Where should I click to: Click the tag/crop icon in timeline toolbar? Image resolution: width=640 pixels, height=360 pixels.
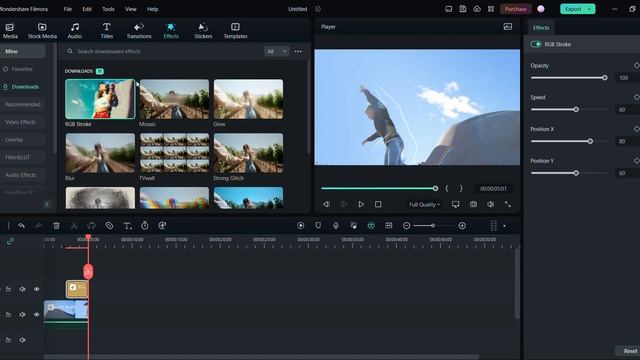109,225
